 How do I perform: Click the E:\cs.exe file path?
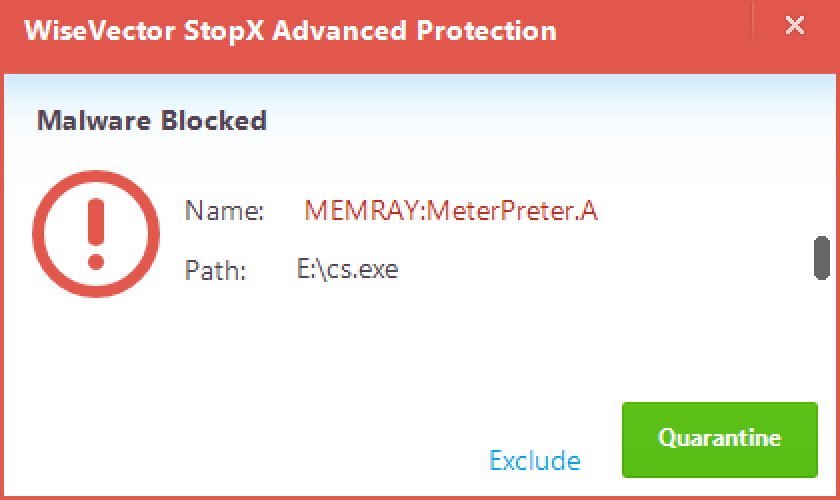tap(347, 269)
